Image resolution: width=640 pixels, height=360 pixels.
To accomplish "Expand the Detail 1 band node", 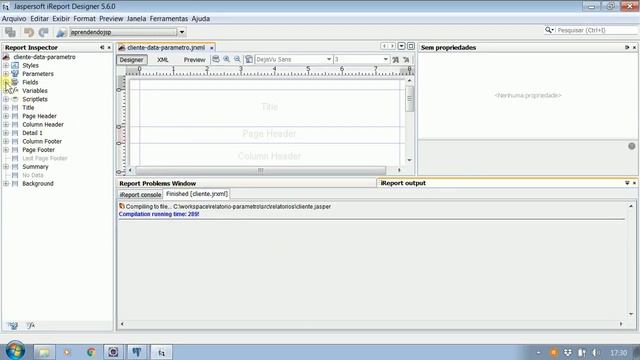I will [x=6, y=133].
